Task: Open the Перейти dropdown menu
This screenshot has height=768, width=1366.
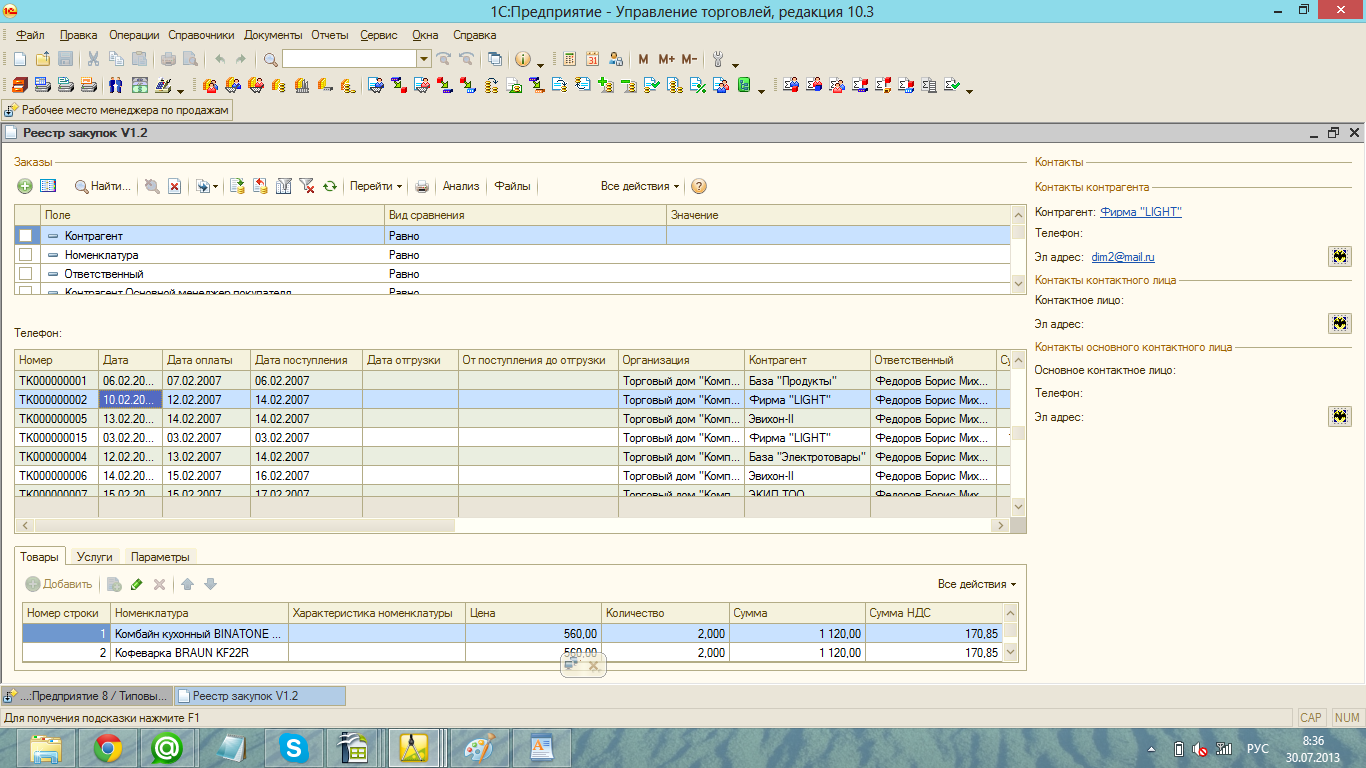Action: (376, 186)
